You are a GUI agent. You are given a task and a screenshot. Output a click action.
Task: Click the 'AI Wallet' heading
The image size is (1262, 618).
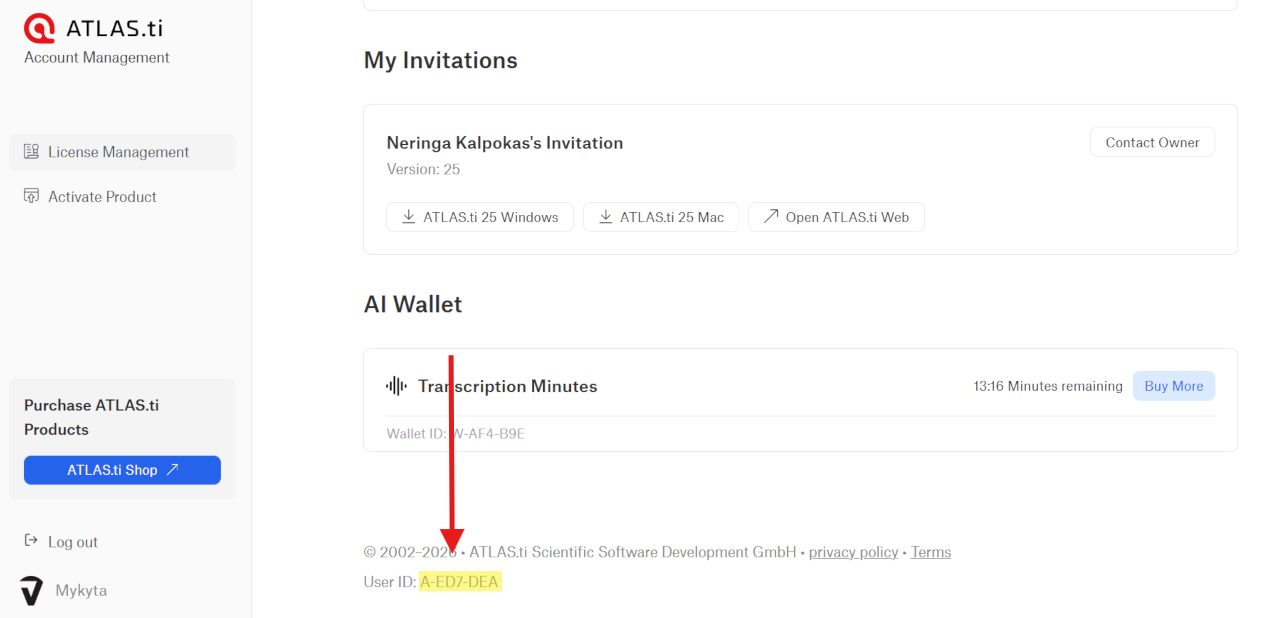click(x=413, y=304)
